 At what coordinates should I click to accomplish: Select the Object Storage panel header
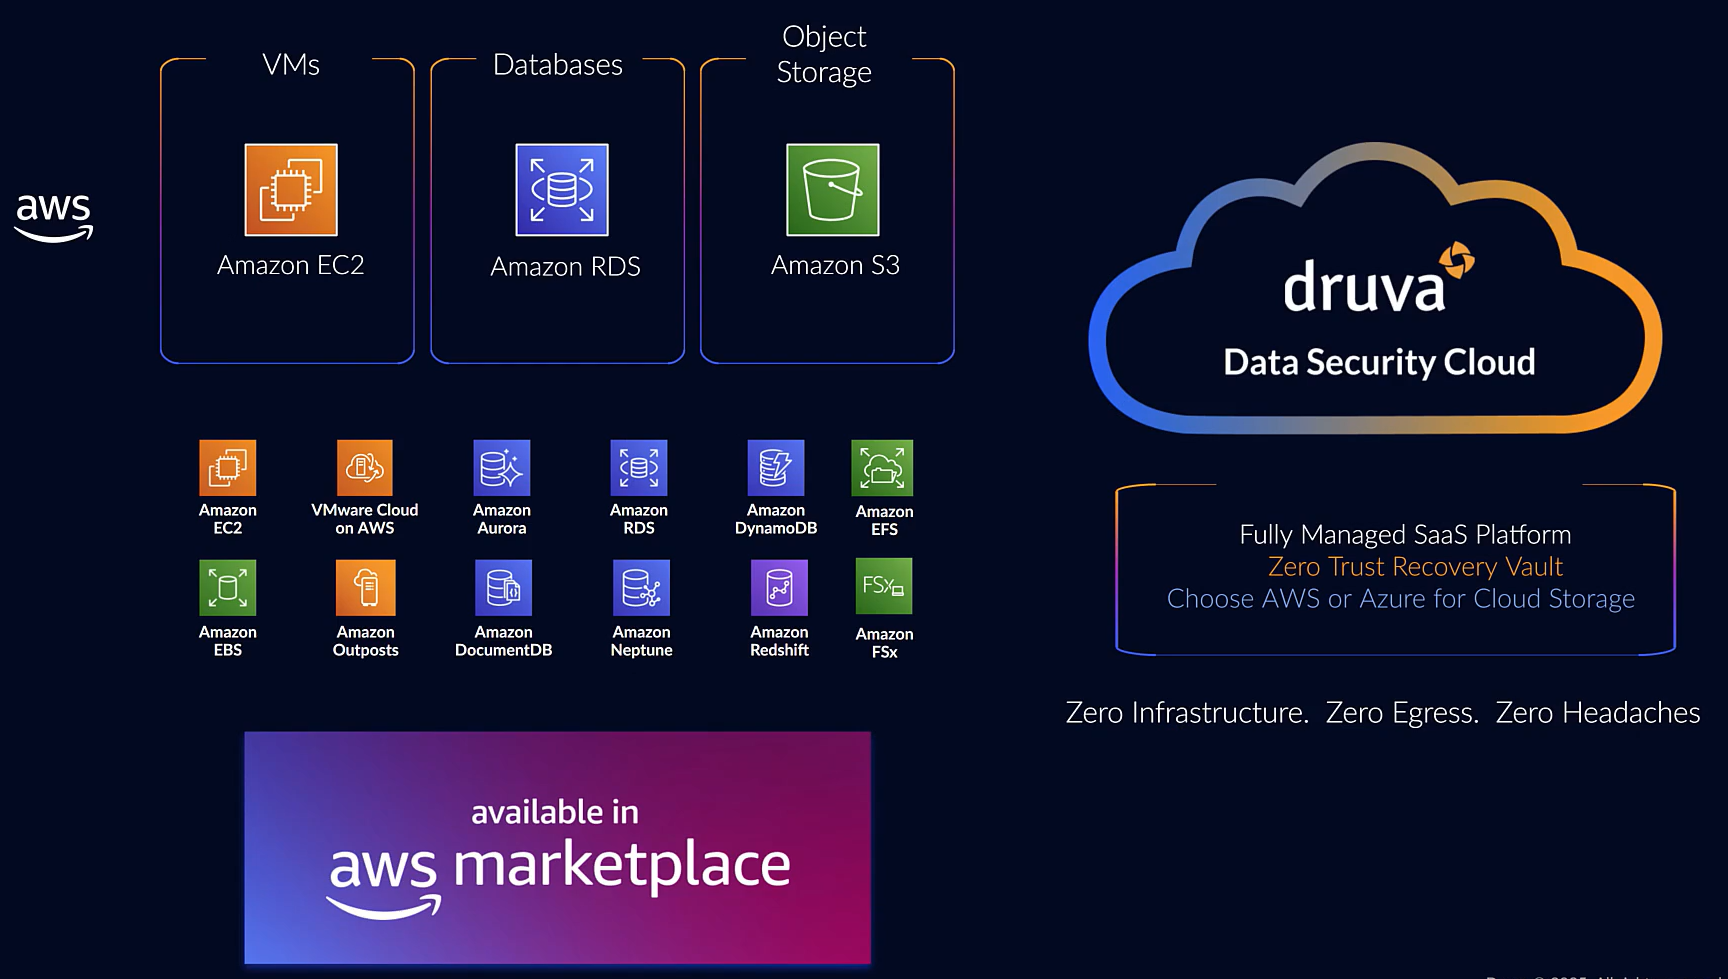pyautogui.click(x=823, y=54)
